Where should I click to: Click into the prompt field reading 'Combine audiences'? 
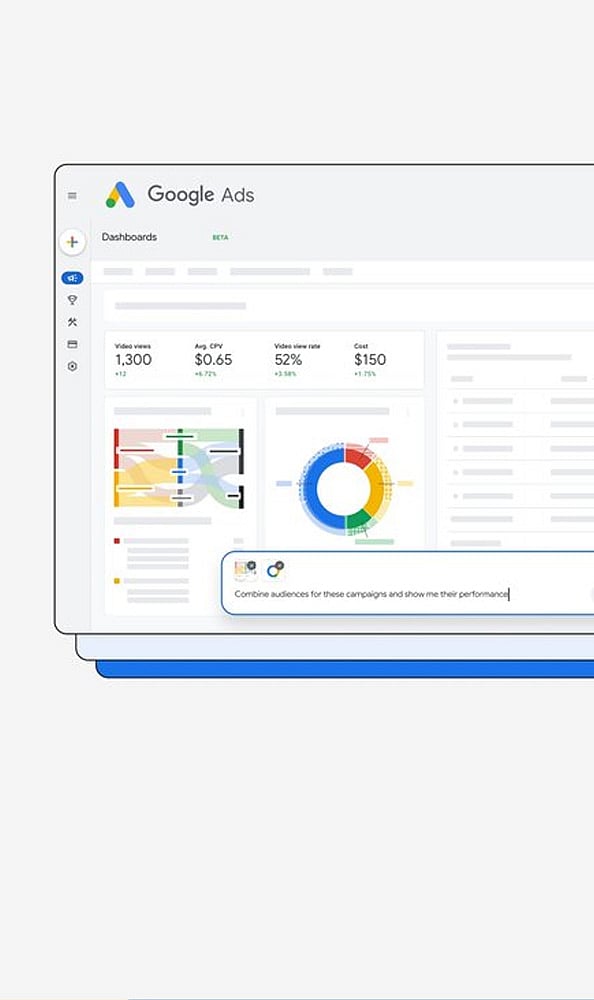[371, 594]
